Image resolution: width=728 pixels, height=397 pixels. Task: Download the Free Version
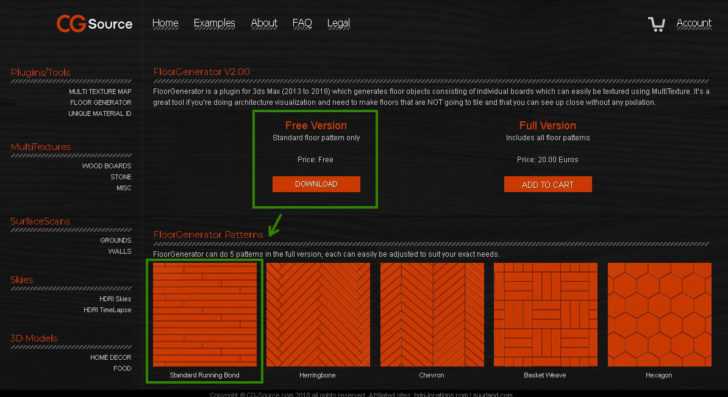pos(316,184)
